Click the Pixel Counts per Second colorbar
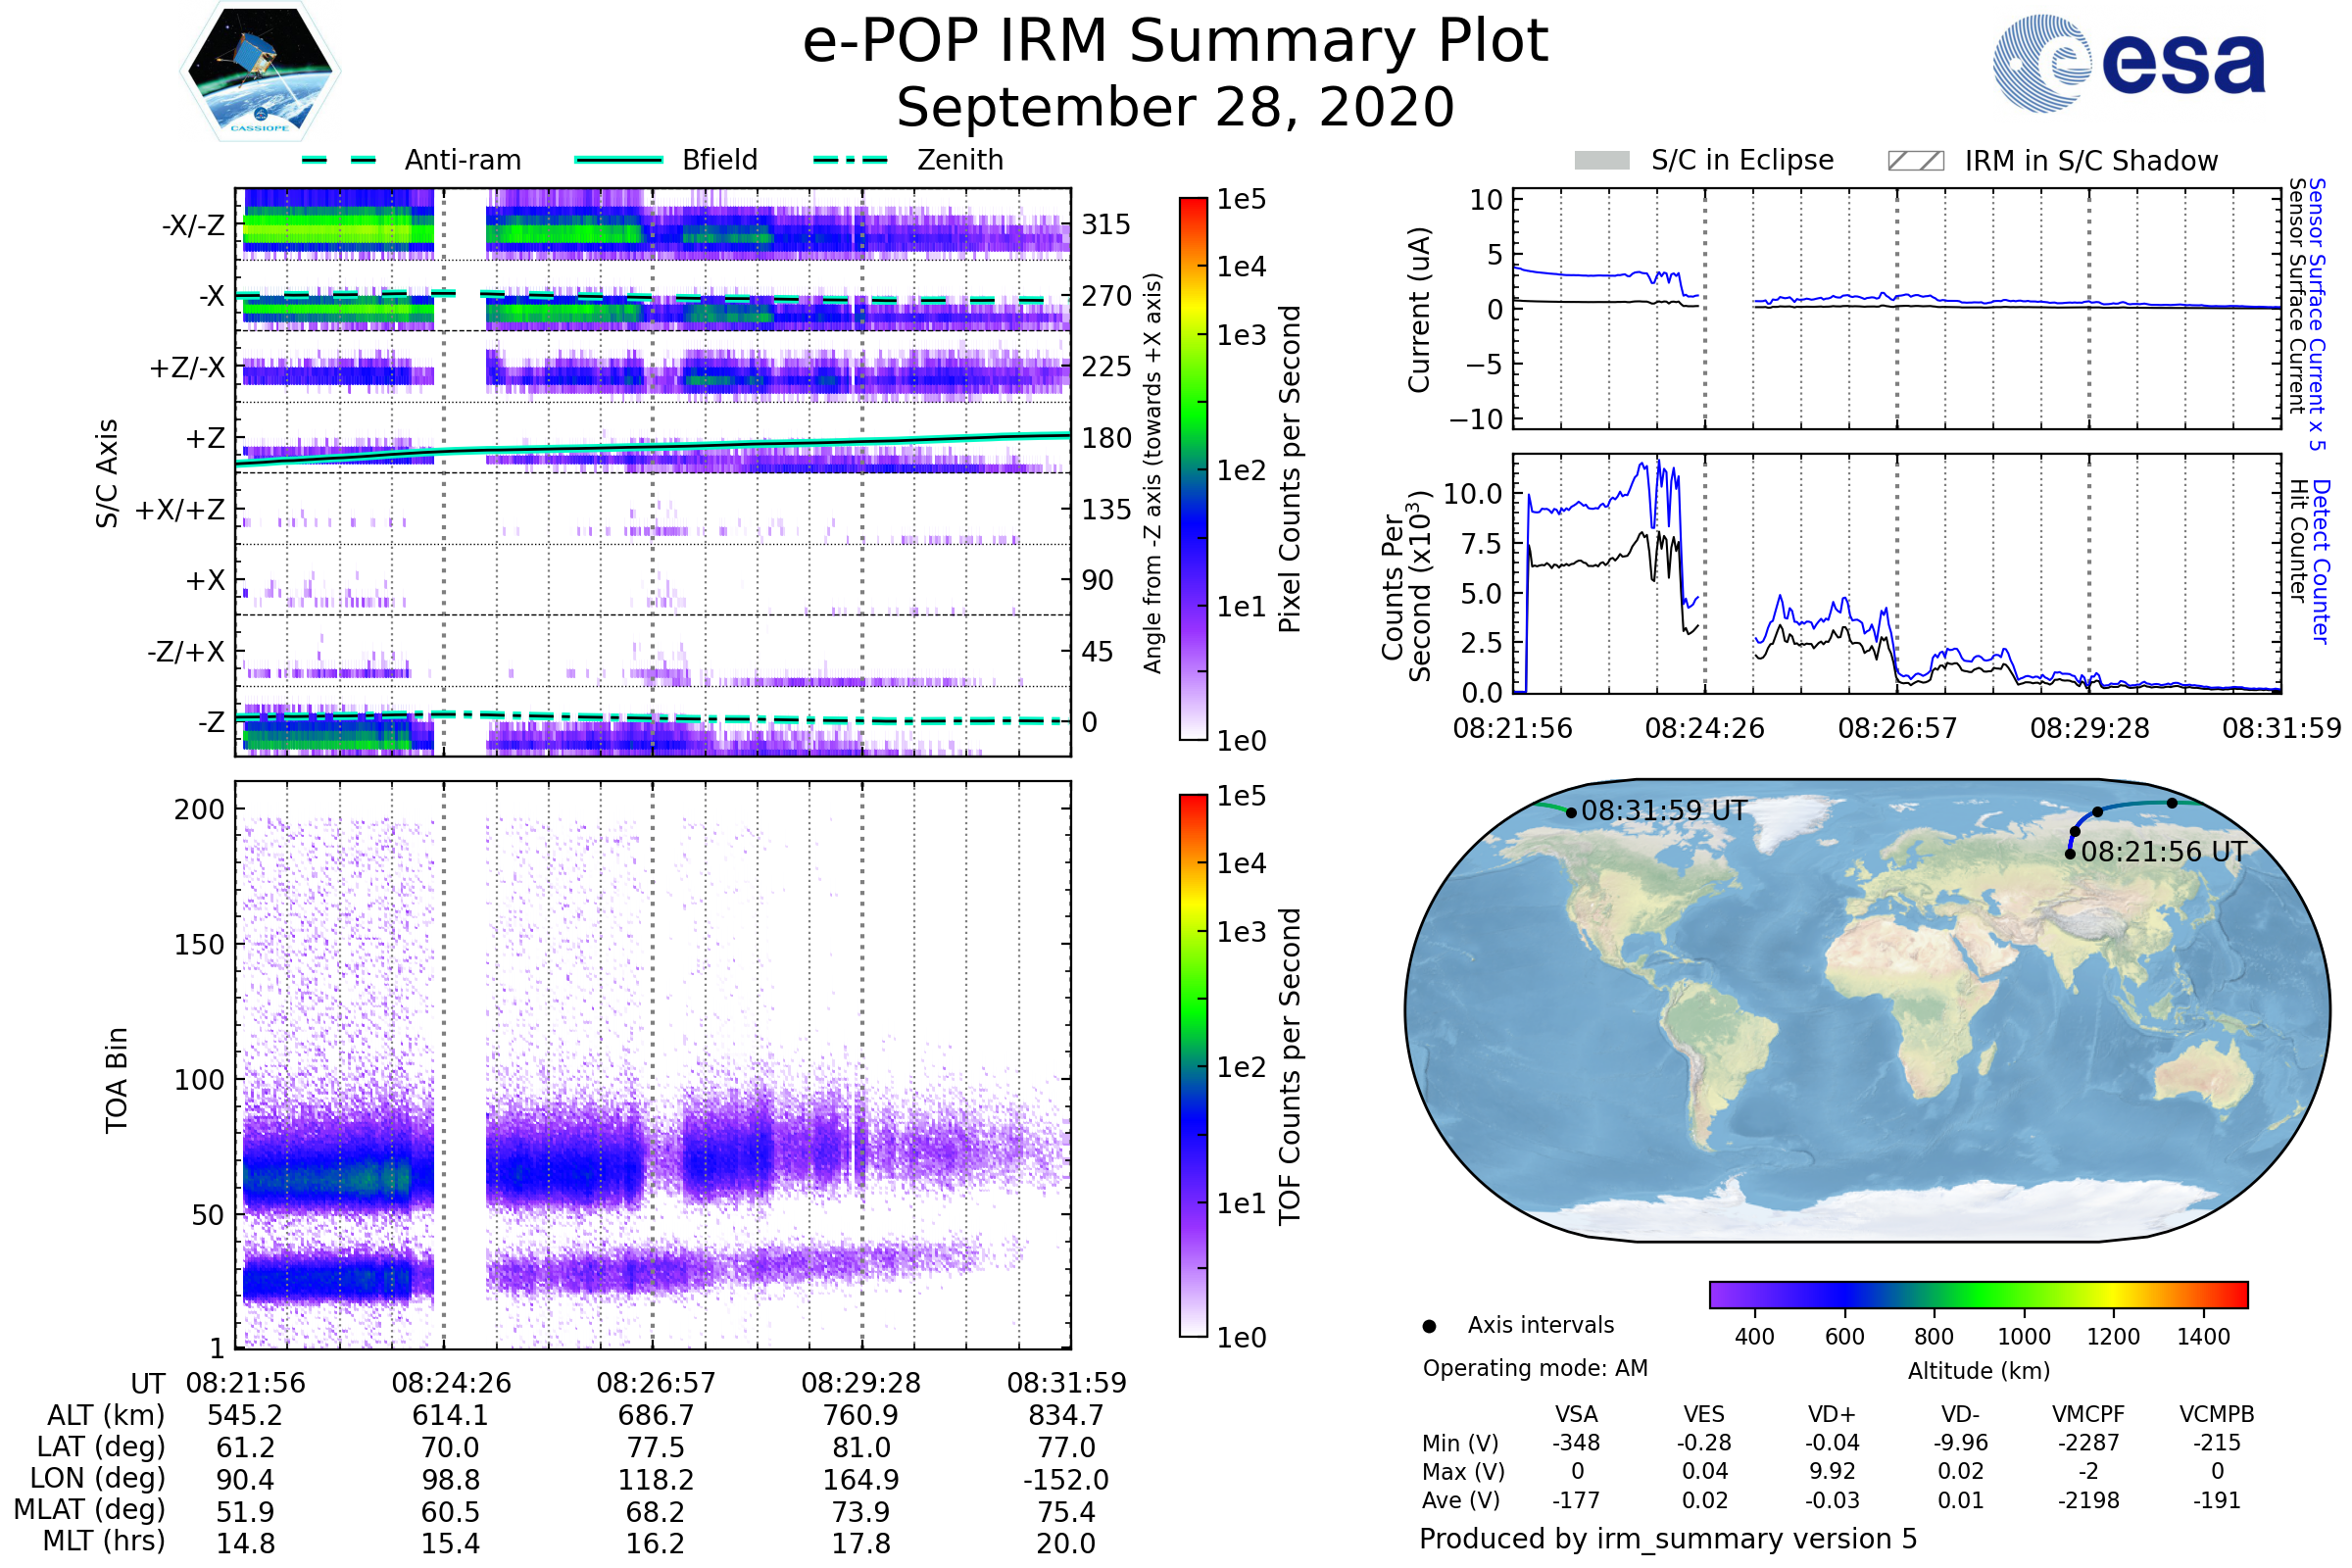 click(1193, 468)
